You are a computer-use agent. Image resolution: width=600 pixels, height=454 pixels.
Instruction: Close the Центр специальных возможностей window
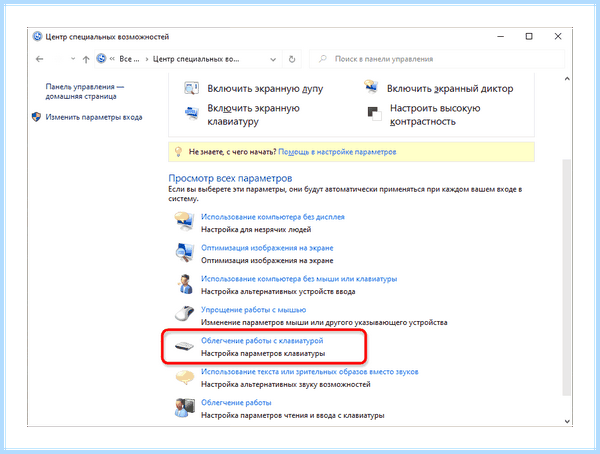558,36
